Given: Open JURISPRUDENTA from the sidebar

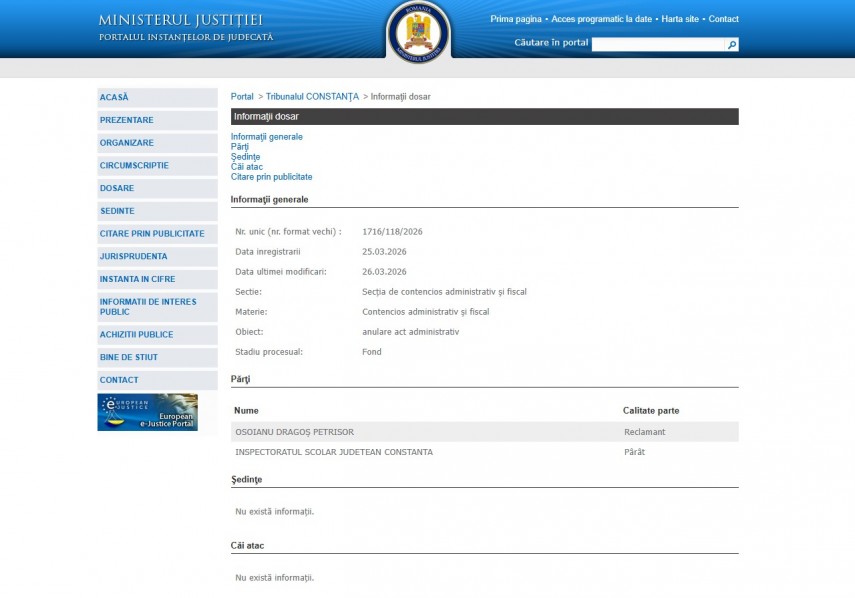Looking at the screenshot, I should coord(134,256).
